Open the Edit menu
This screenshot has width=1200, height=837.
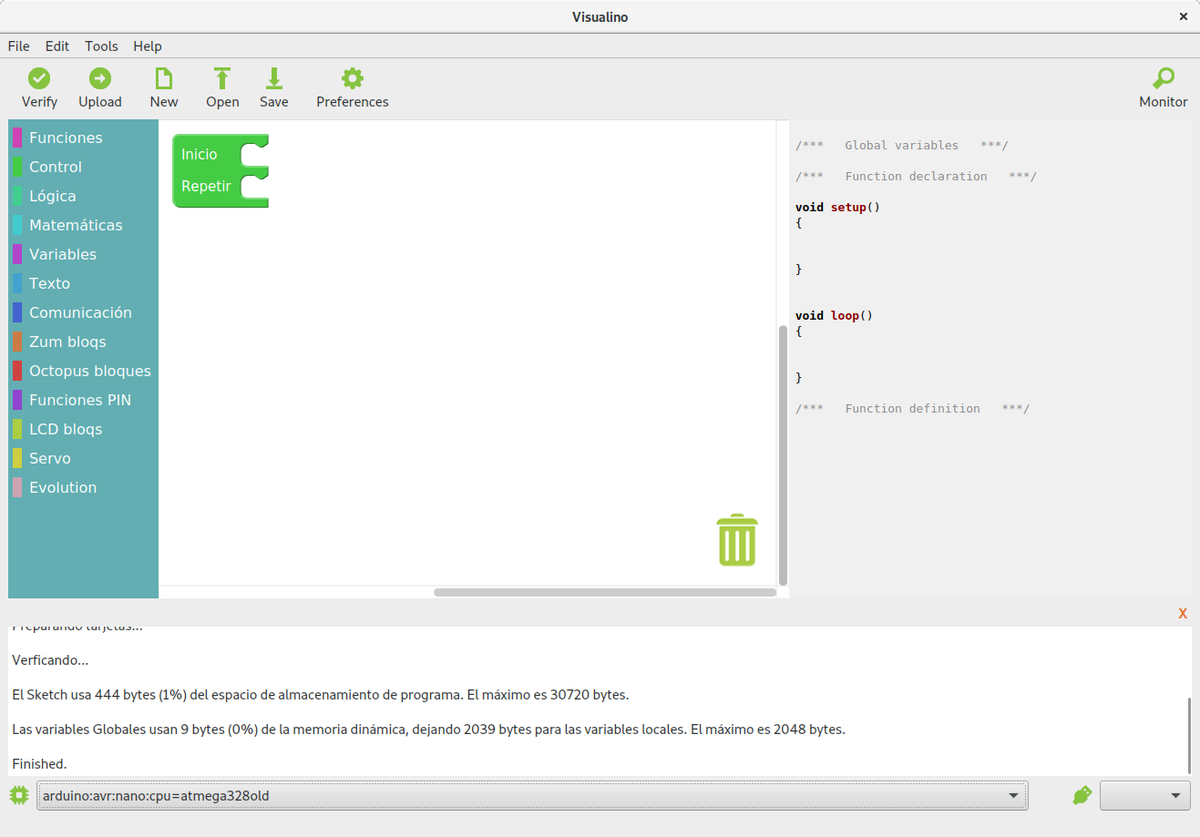click(57, 46)
